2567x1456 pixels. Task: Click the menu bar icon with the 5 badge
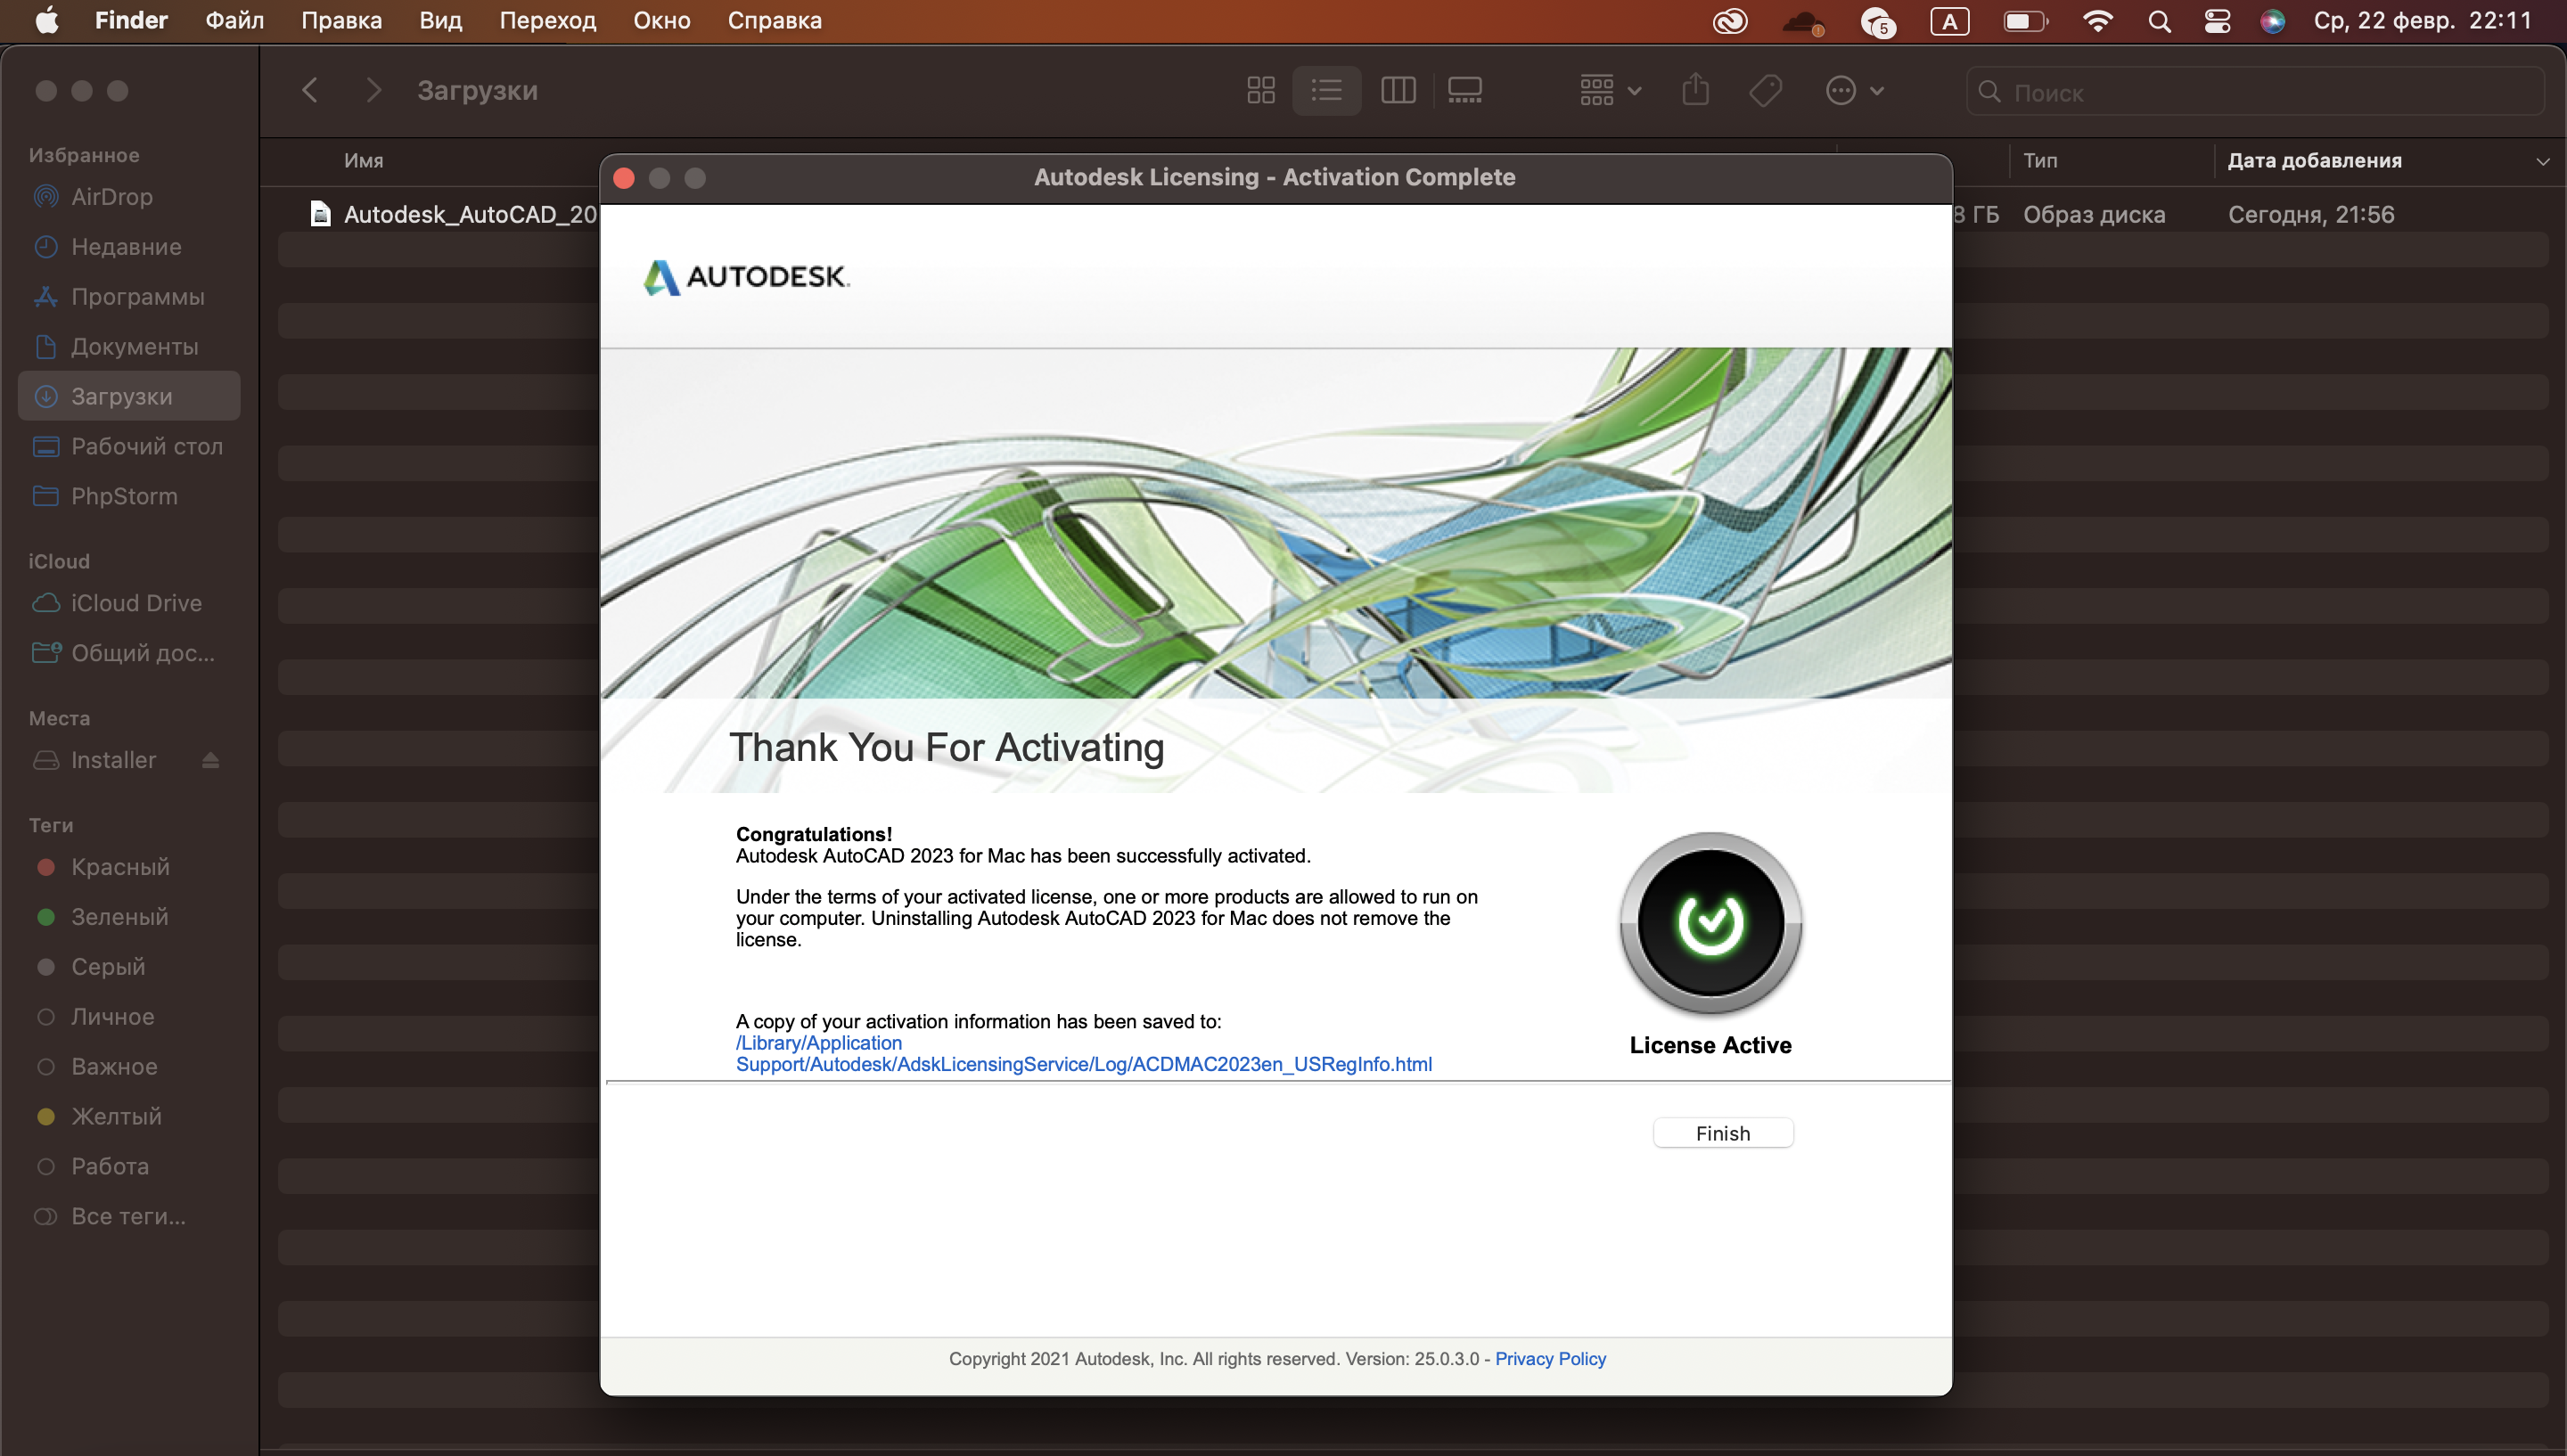[1877, 21]
